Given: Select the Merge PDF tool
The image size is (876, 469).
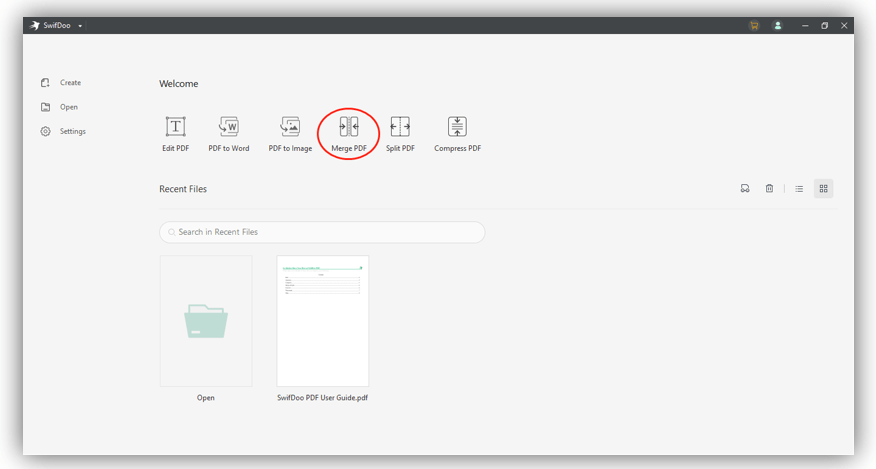Looking at the screenshot, I should click(349, 134).
